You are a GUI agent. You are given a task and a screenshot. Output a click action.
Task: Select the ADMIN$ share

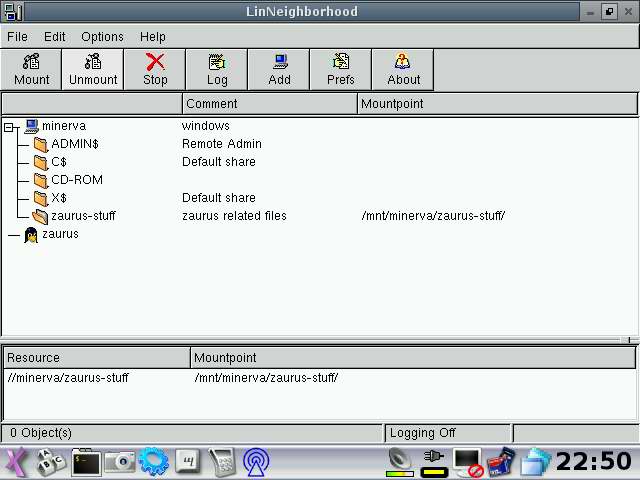coord(74,144)
